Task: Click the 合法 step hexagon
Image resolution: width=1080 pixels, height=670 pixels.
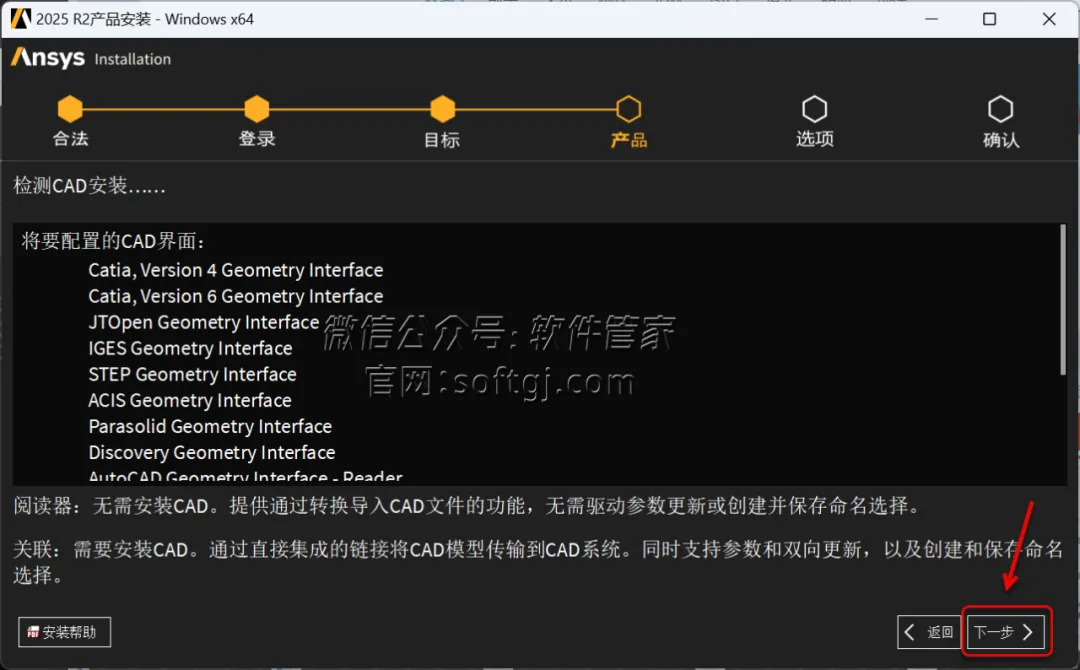Action: coord(70,109)
